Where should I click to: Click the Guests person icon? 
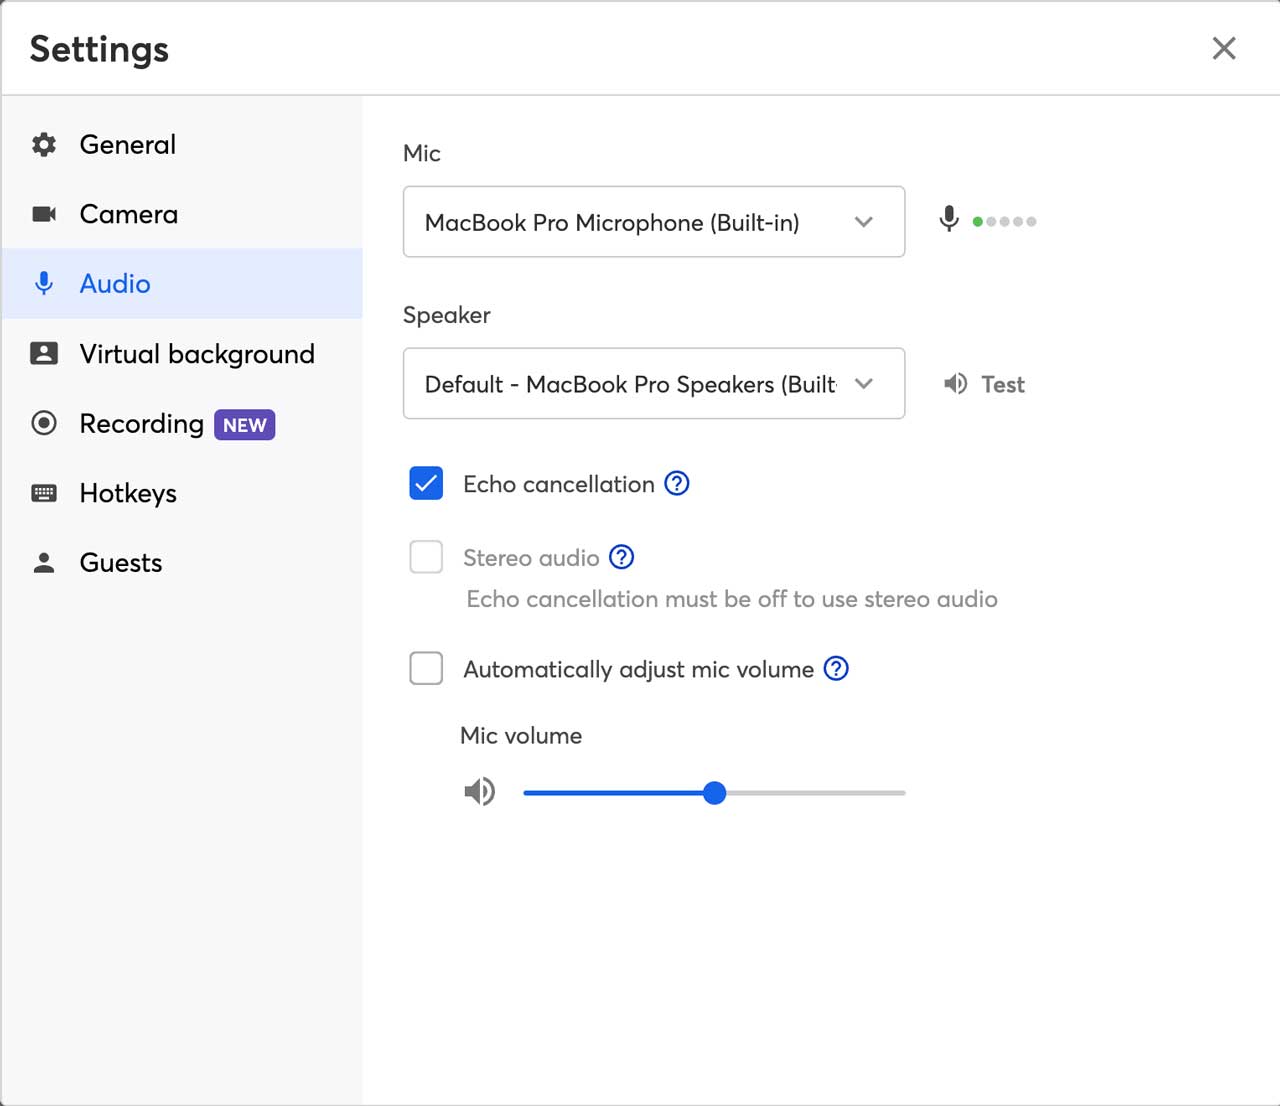pos(44,563)
